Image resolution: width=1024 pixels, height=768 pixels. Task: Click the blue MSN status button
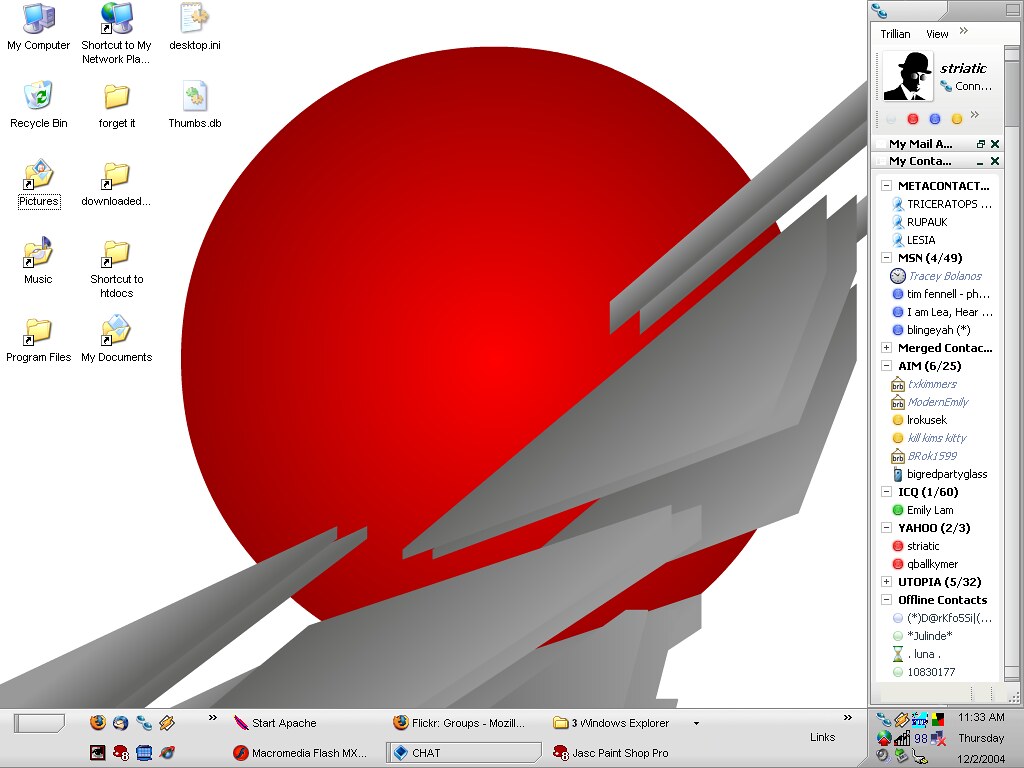click(x=935, y=119)
